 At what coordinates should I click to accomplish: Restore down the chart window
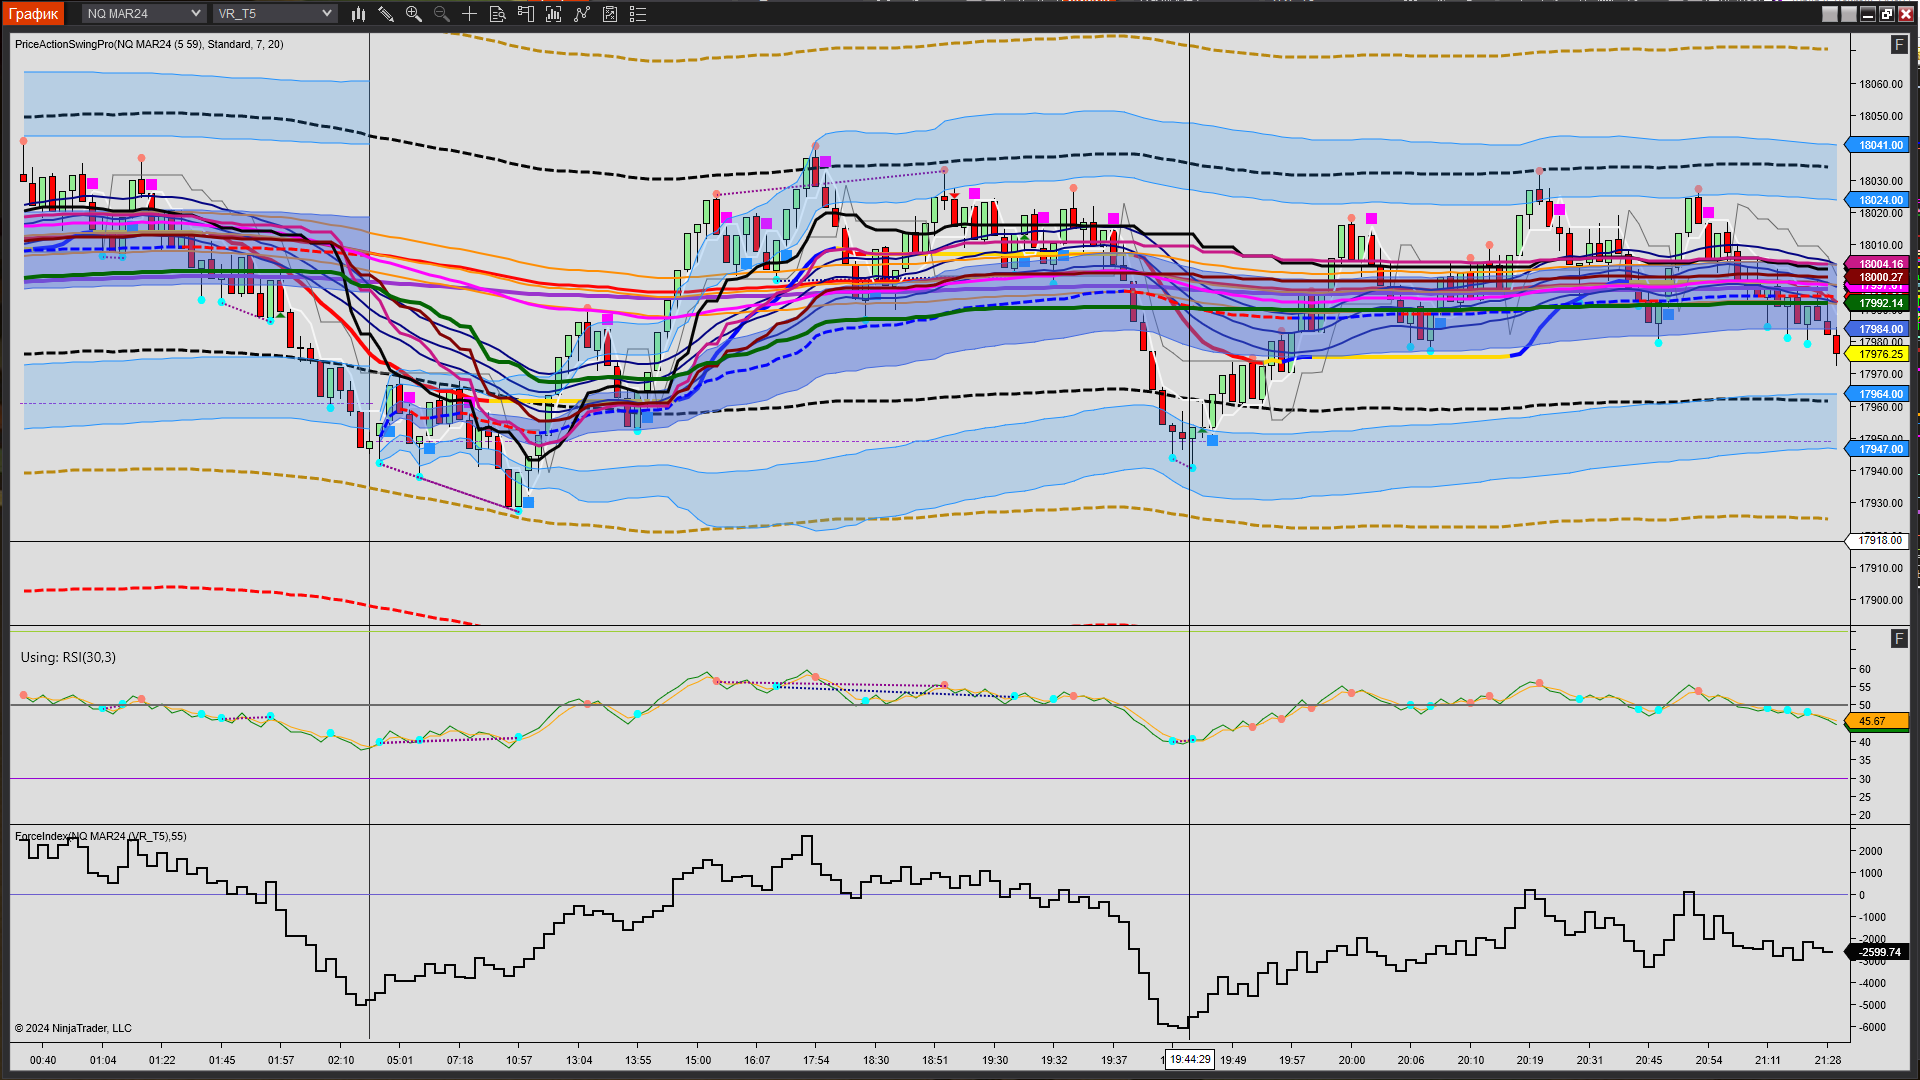coord(1887,14)
